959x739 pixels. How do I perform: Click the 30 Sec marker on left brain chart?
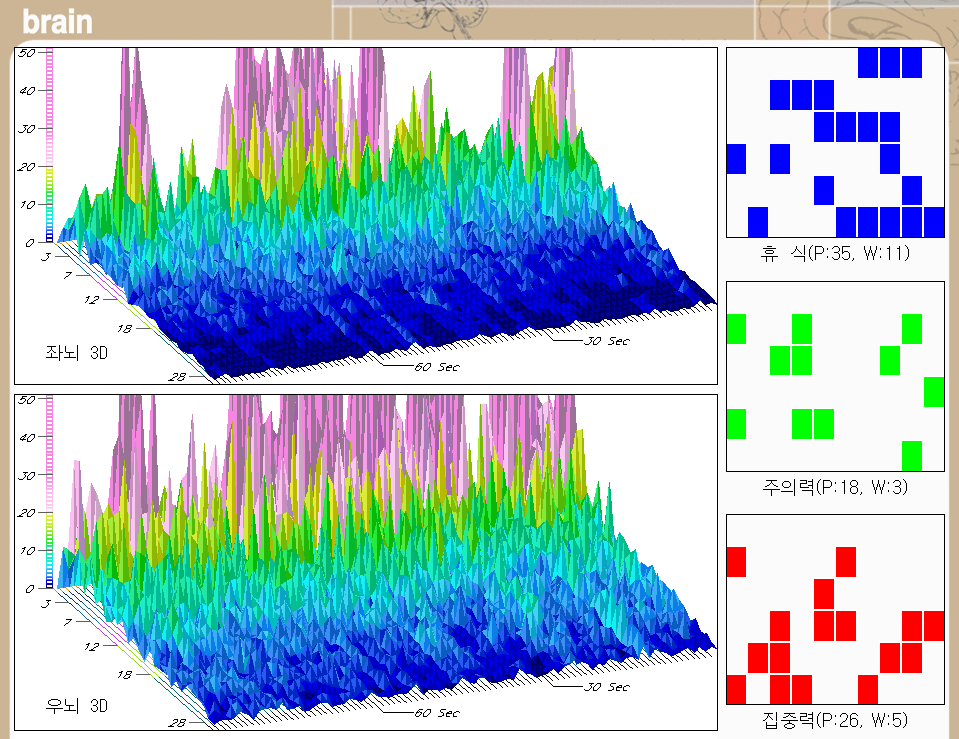605,342
